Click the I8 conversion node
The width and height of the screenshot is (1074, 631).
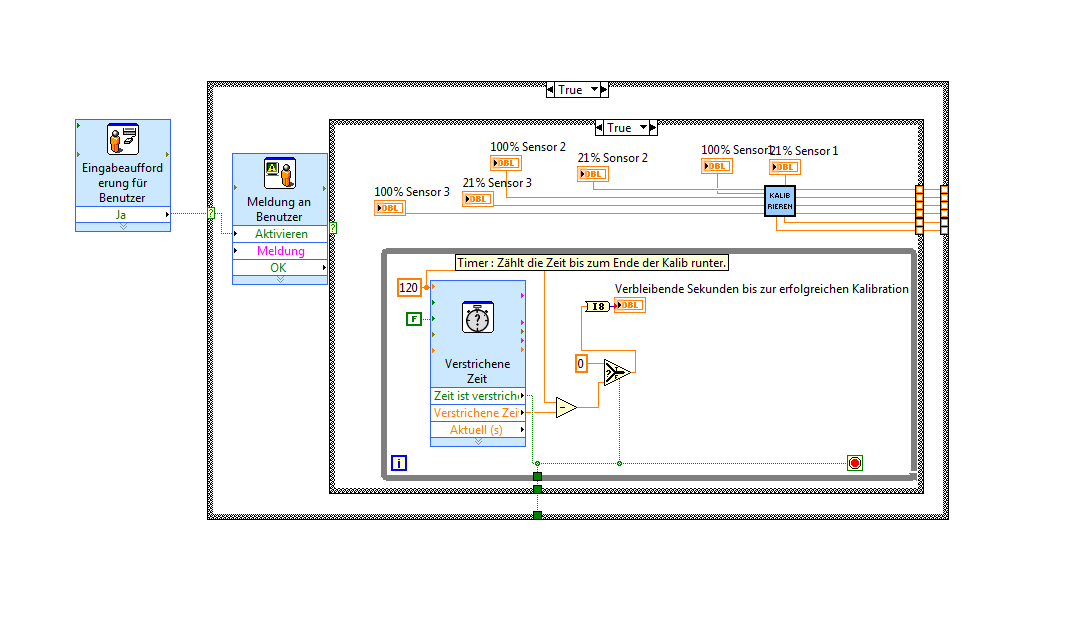[x=597, y=306]
